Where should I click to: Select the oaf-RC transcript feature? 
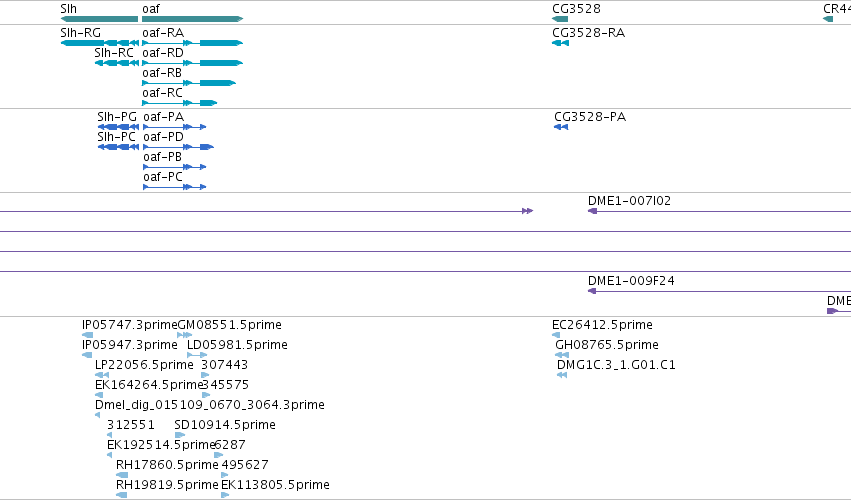click(x=180, y=103)
